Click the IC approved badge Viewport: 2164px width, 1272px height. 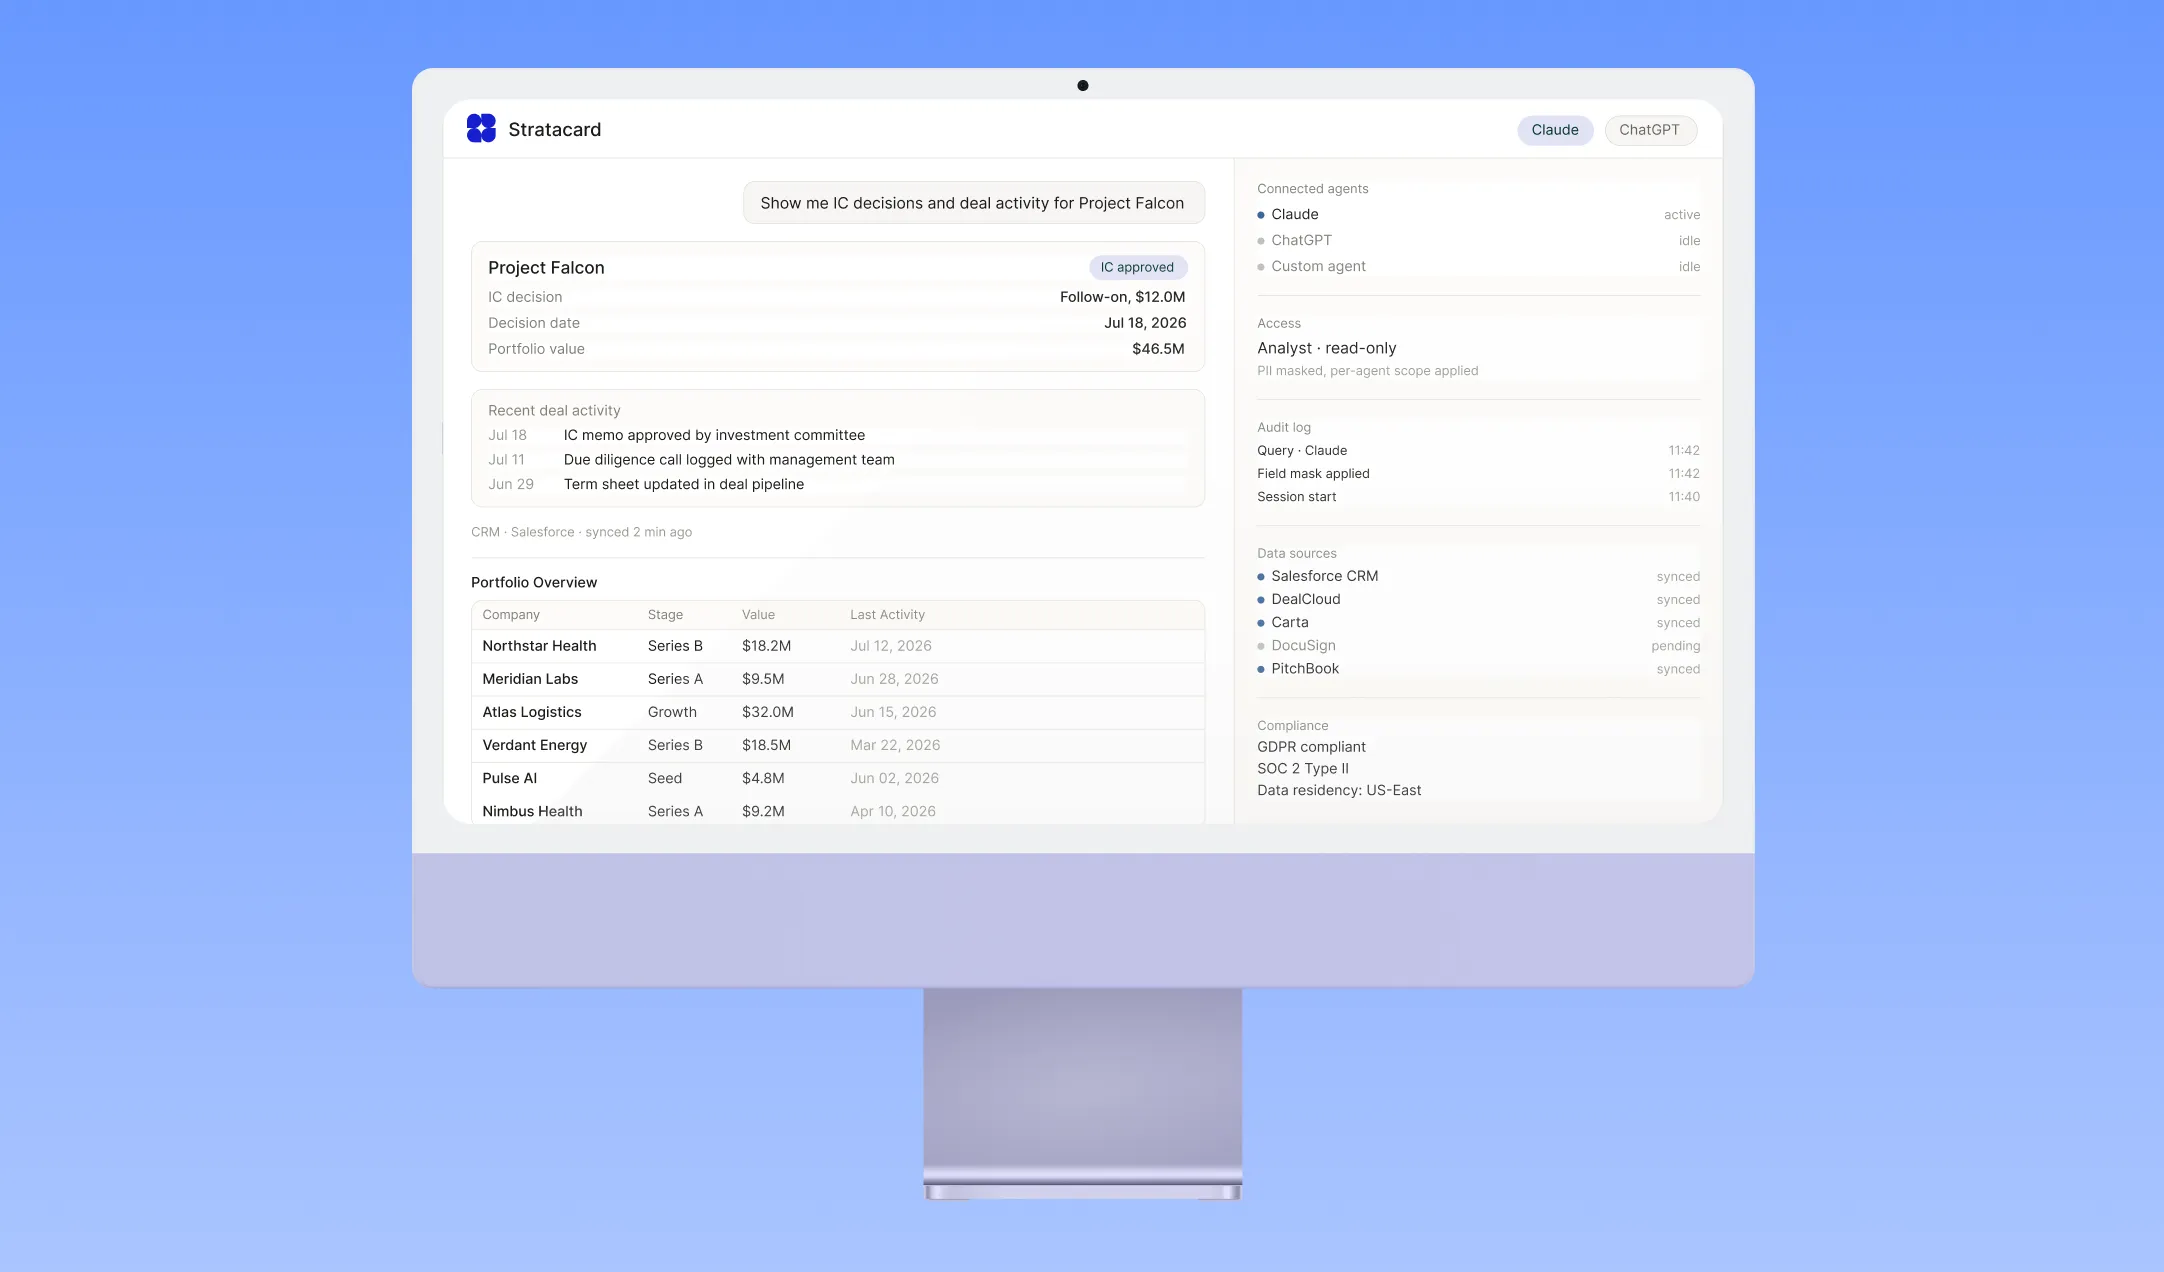(x=1138, y=267)
